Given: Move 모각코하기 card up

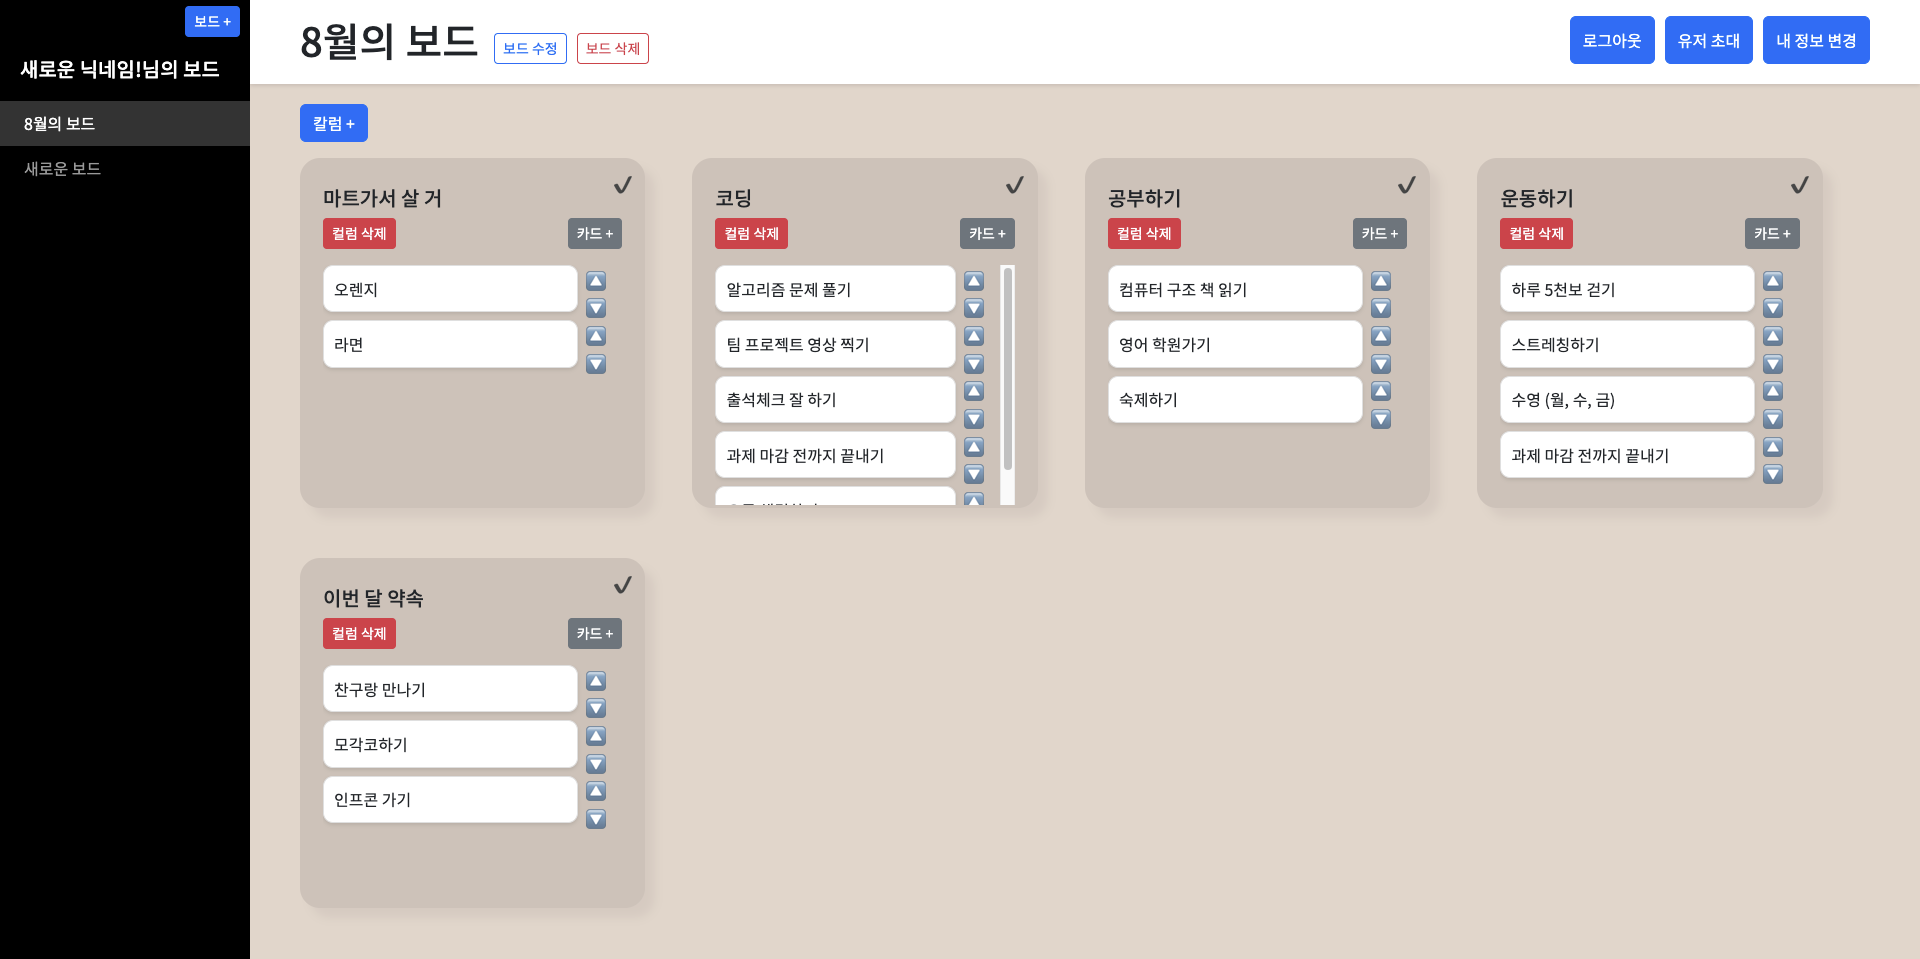Looking at the screenshot, I should tap(596, 736).
